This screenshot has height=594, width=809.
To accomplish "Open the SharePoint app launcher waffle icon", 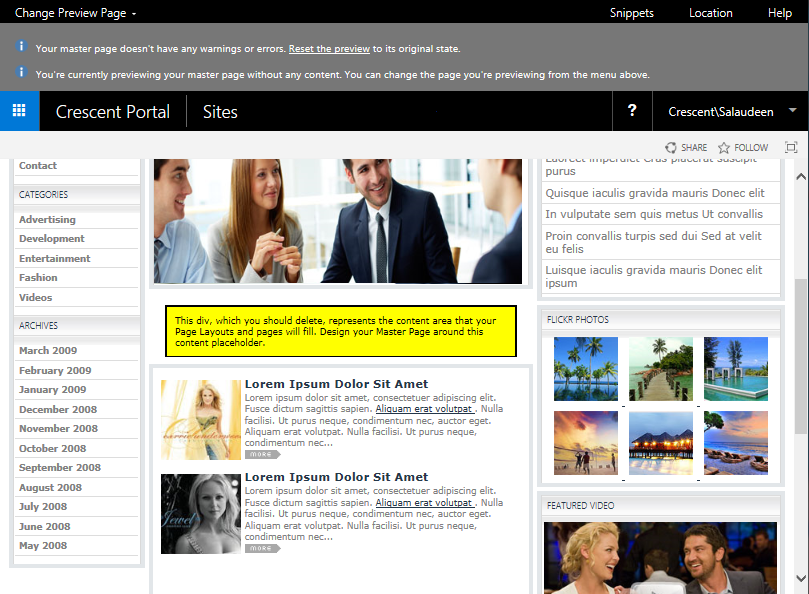I will [19, 111].
